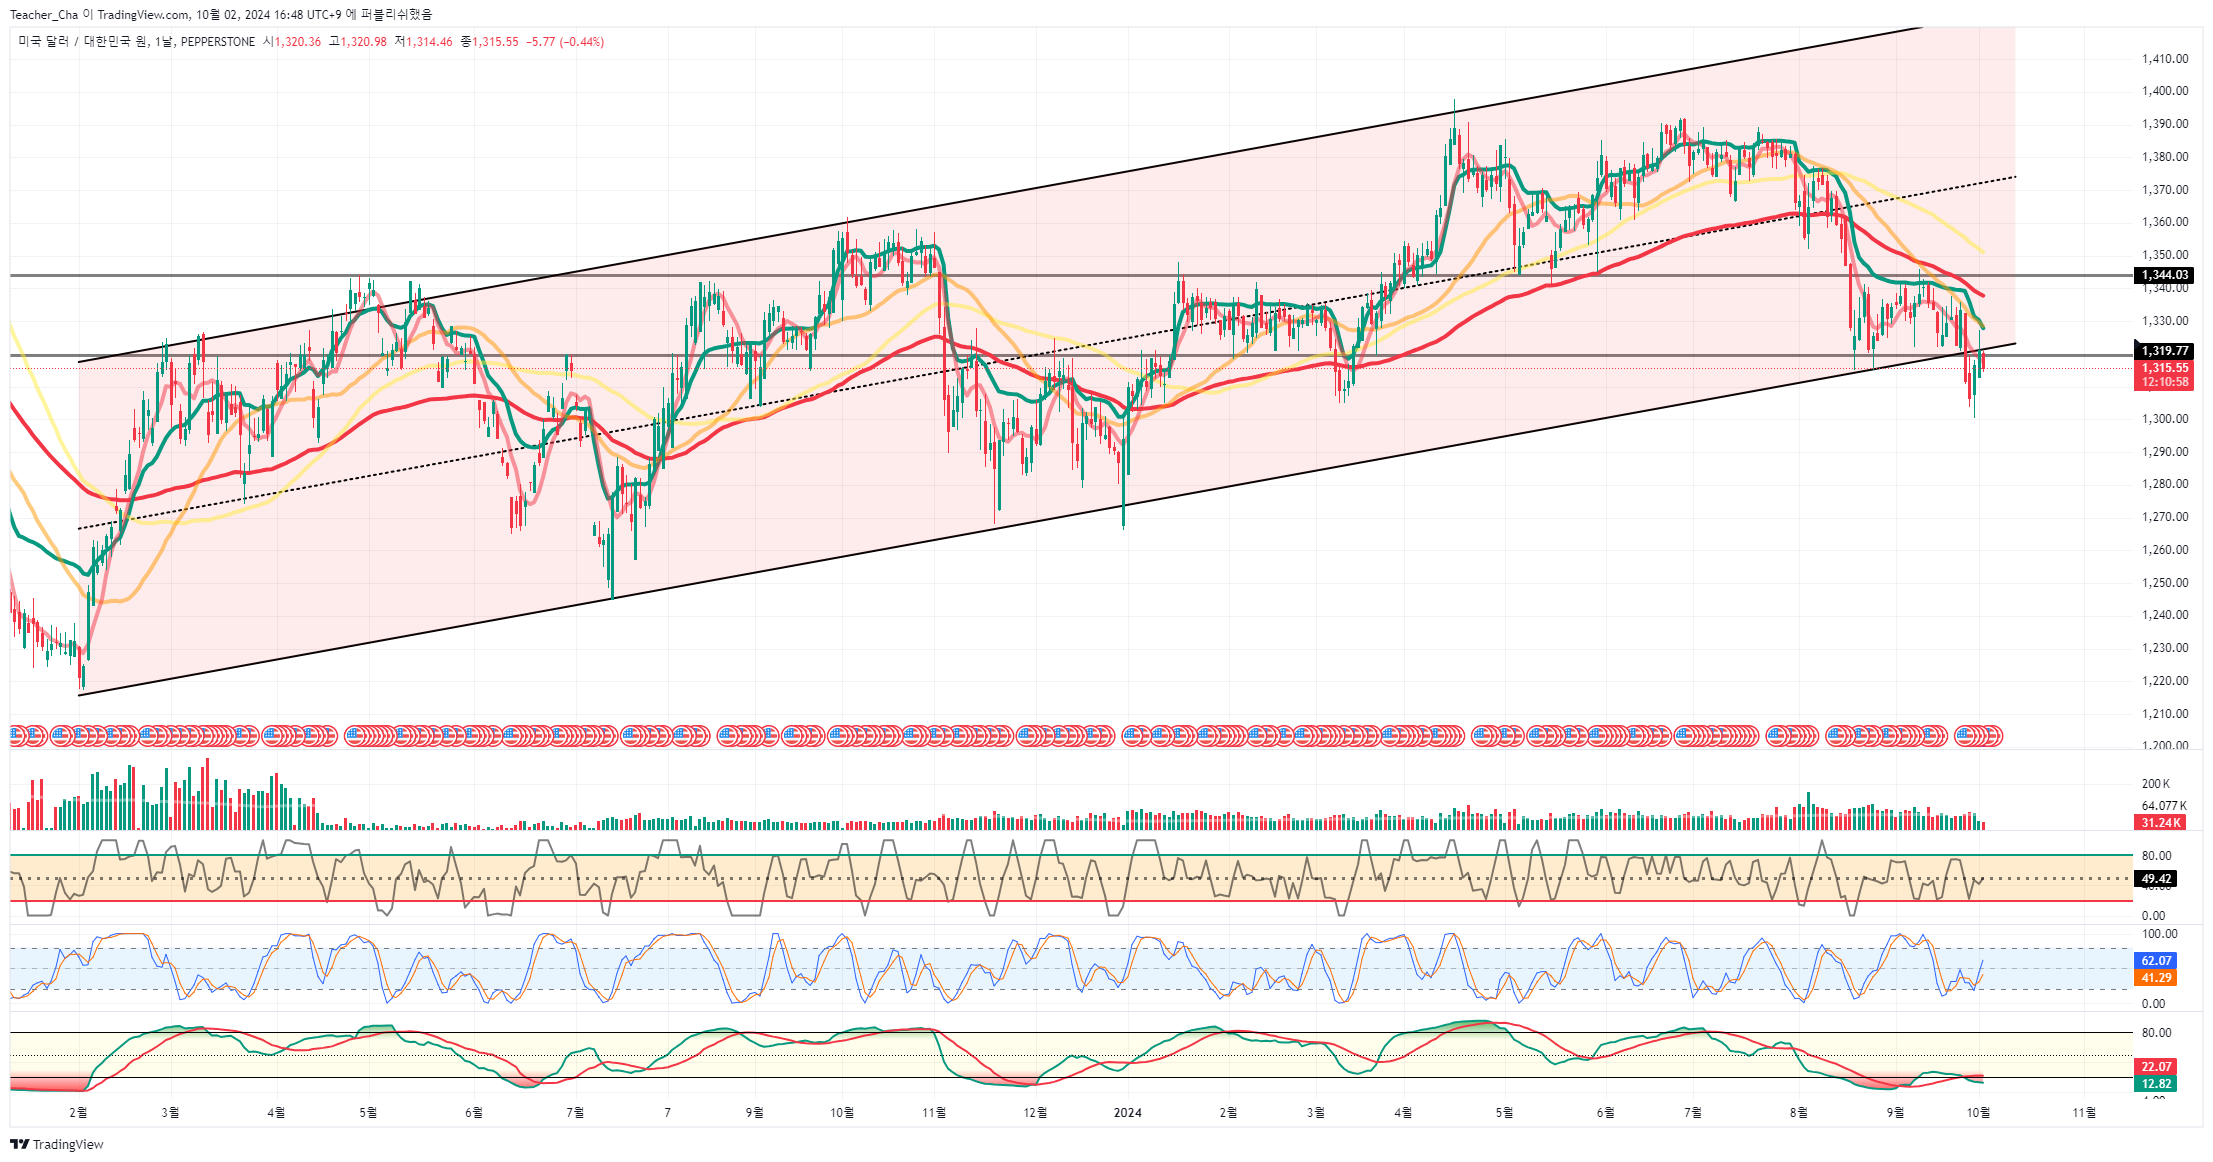Select the 1,319.77 horizontal line price tag

click(2164, 351)
